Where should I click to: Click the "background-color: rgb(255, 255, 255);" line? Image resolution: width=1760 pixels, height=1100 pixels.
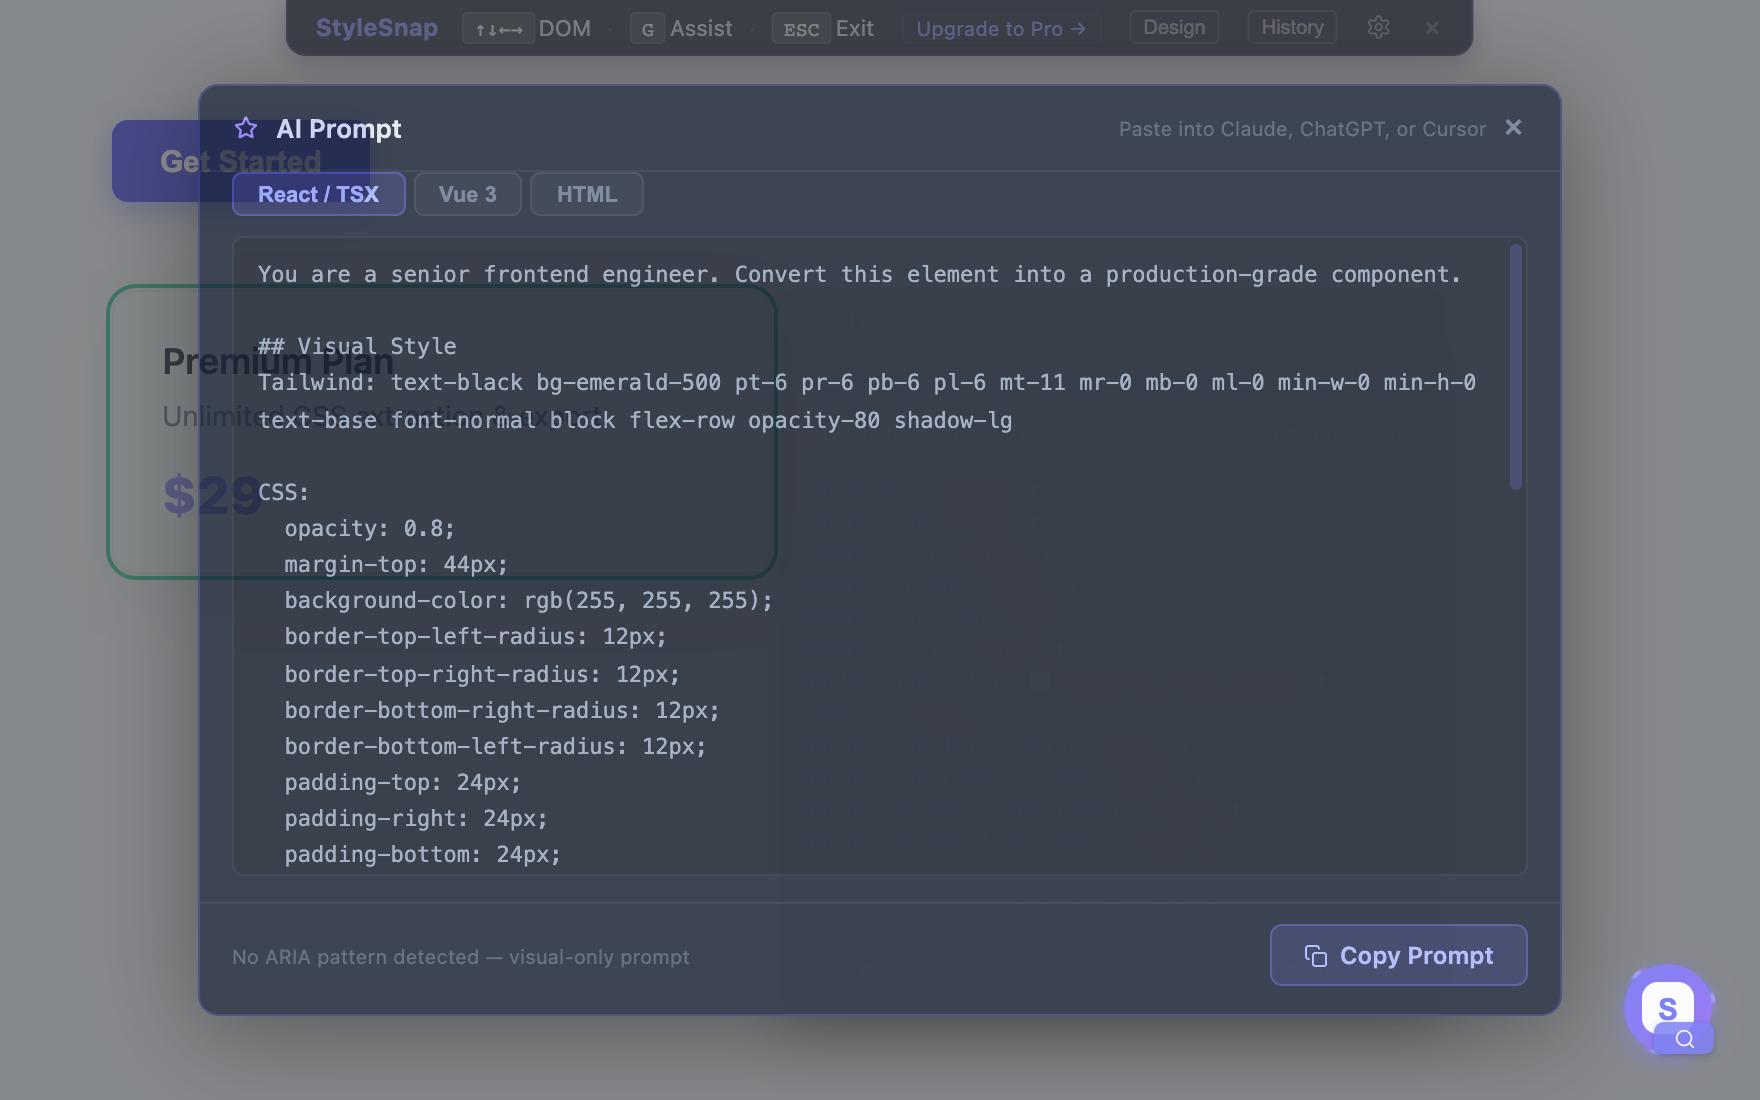point(529,600)
